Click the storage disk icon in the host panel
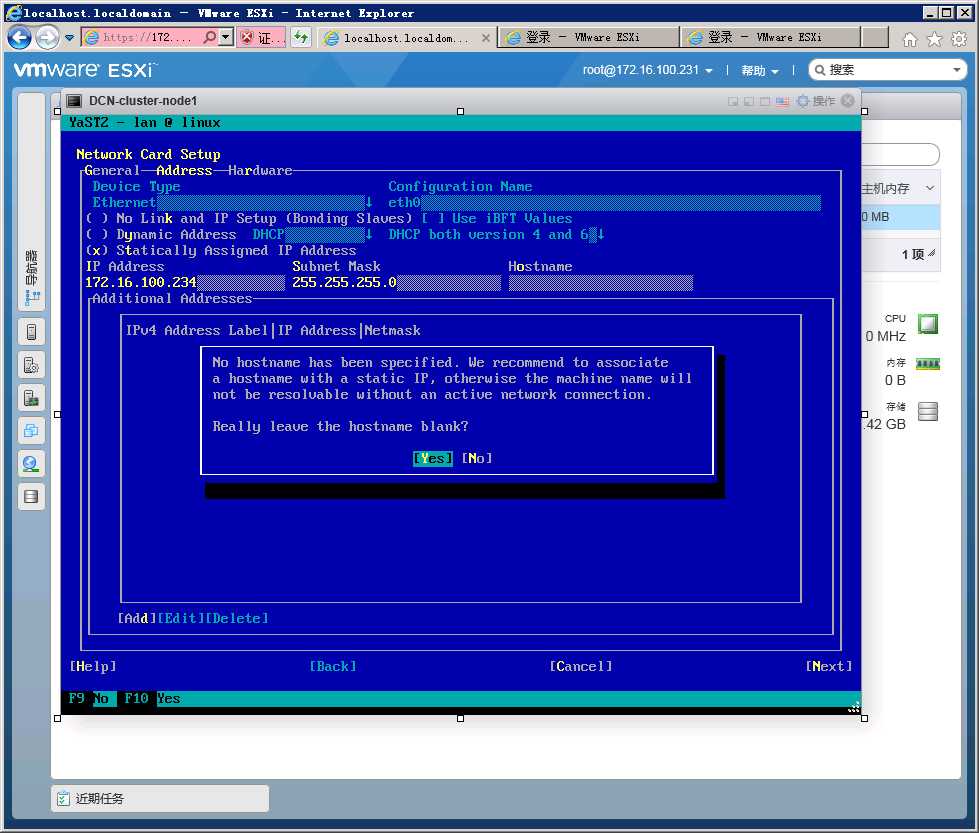This screenshot has height=833, width=979. tap(928, 412)
